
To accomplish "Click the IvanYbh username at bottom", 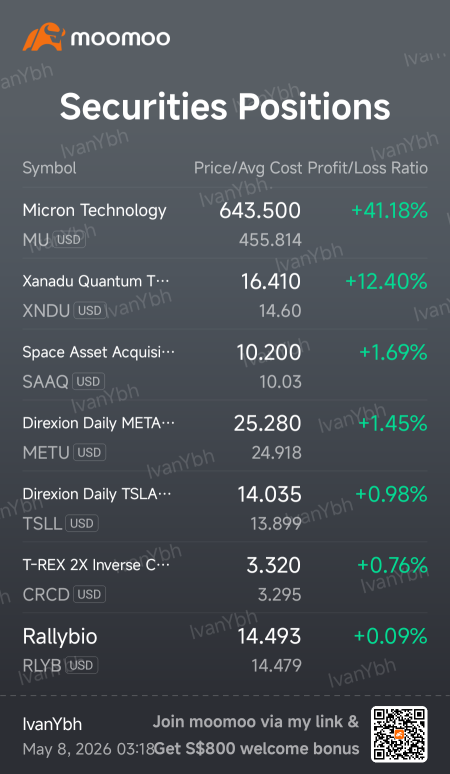I will (x=52, y=725).
